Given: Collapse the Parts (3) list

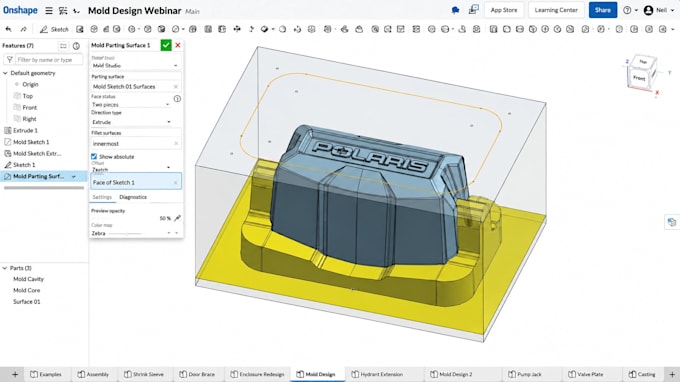Looking at the screenshot, I should click(5, 268).
